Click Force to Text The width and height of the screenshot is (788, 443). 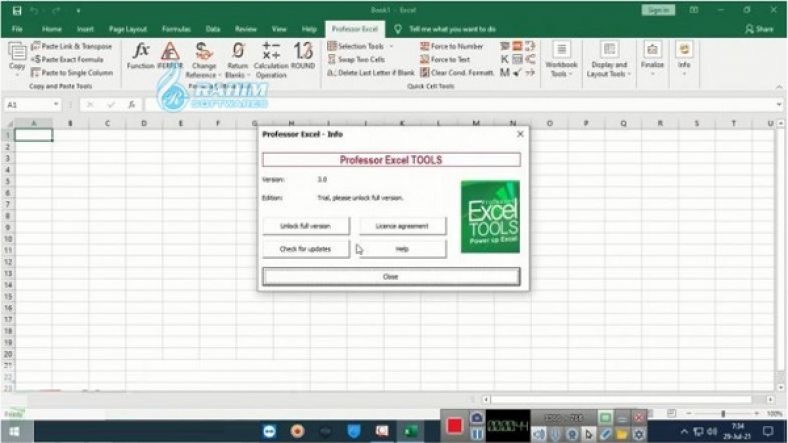(x=445, y=59)
